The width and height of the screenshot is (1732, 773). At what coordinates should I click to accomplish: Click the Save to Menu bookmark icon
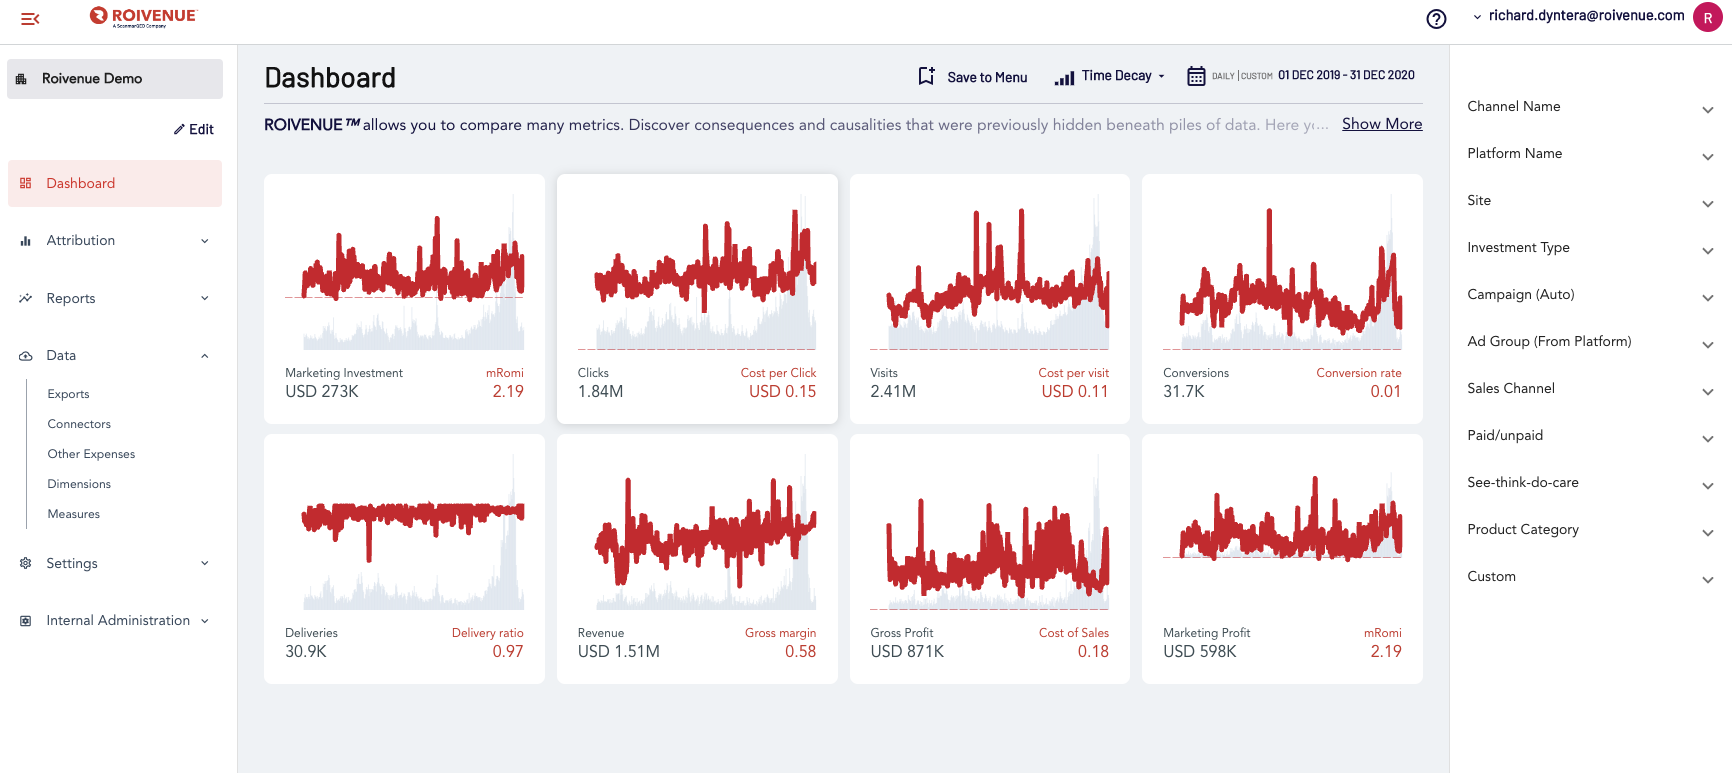[926, 76]
